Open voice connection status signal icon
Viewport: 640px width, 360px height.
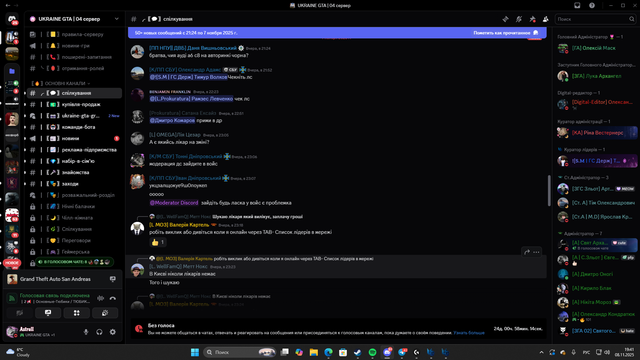[12, 298]
